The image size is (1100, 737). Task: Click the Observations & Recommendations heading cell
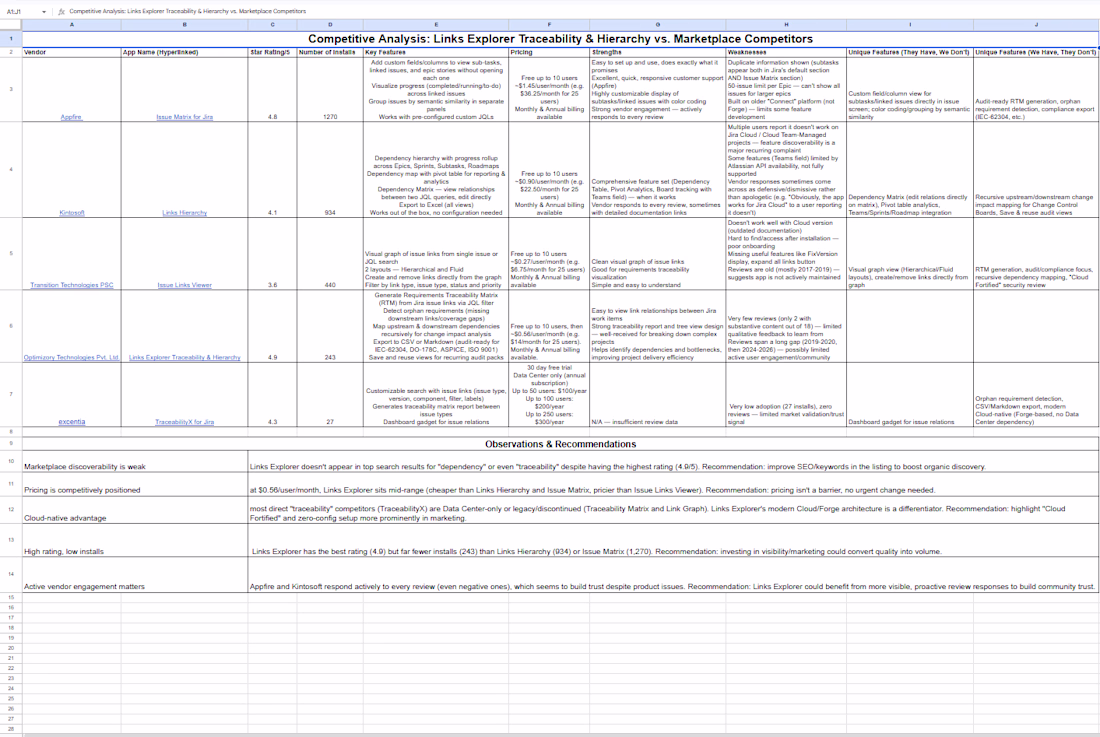(x=561, y=444)
